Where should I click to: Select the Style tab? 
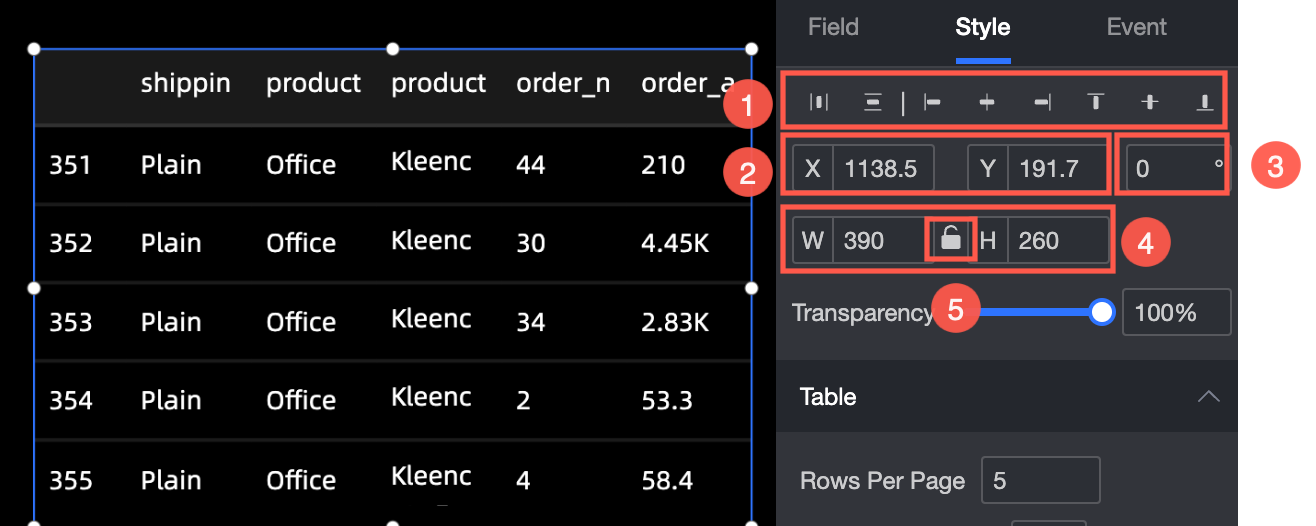coord(982,27)
